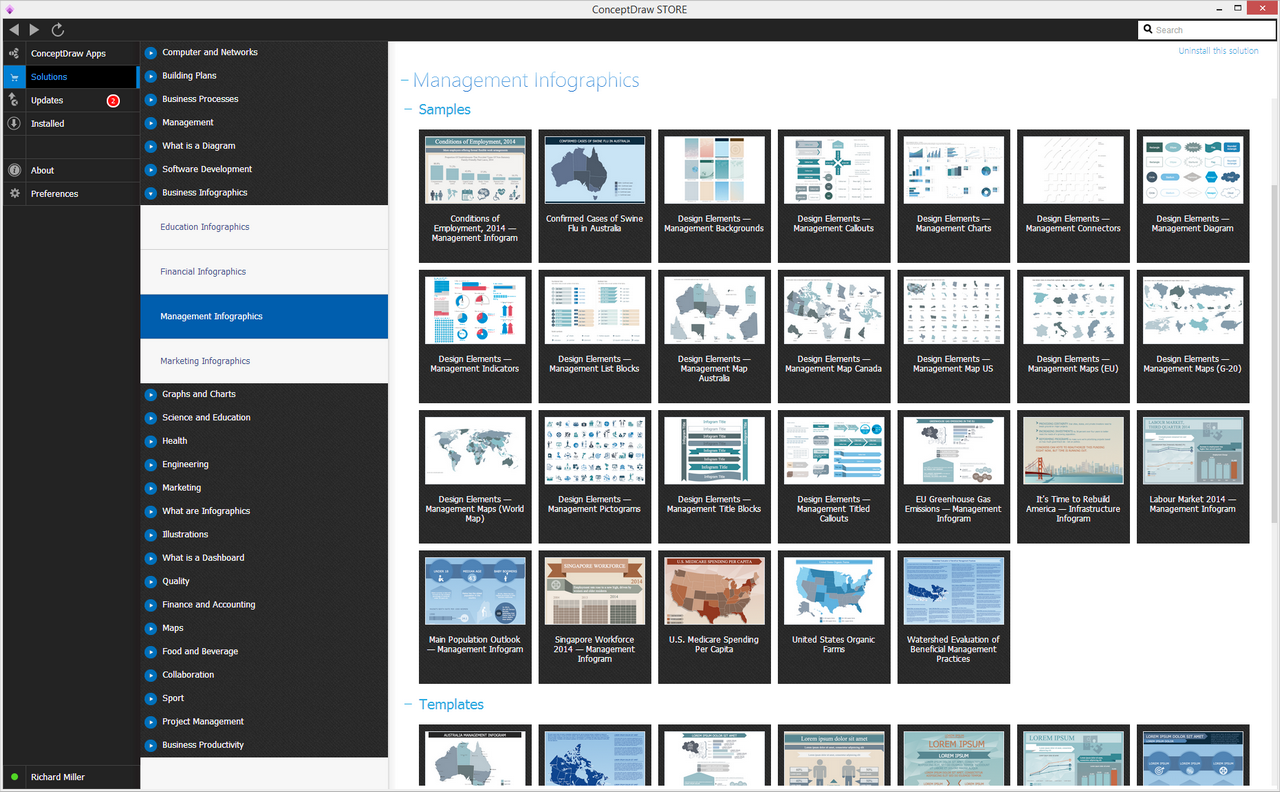The height and width of the screenshot is (792, 1280).
Task: Go back with the left arrow icon
Action: pyautogui.click(x=14, y=30)
